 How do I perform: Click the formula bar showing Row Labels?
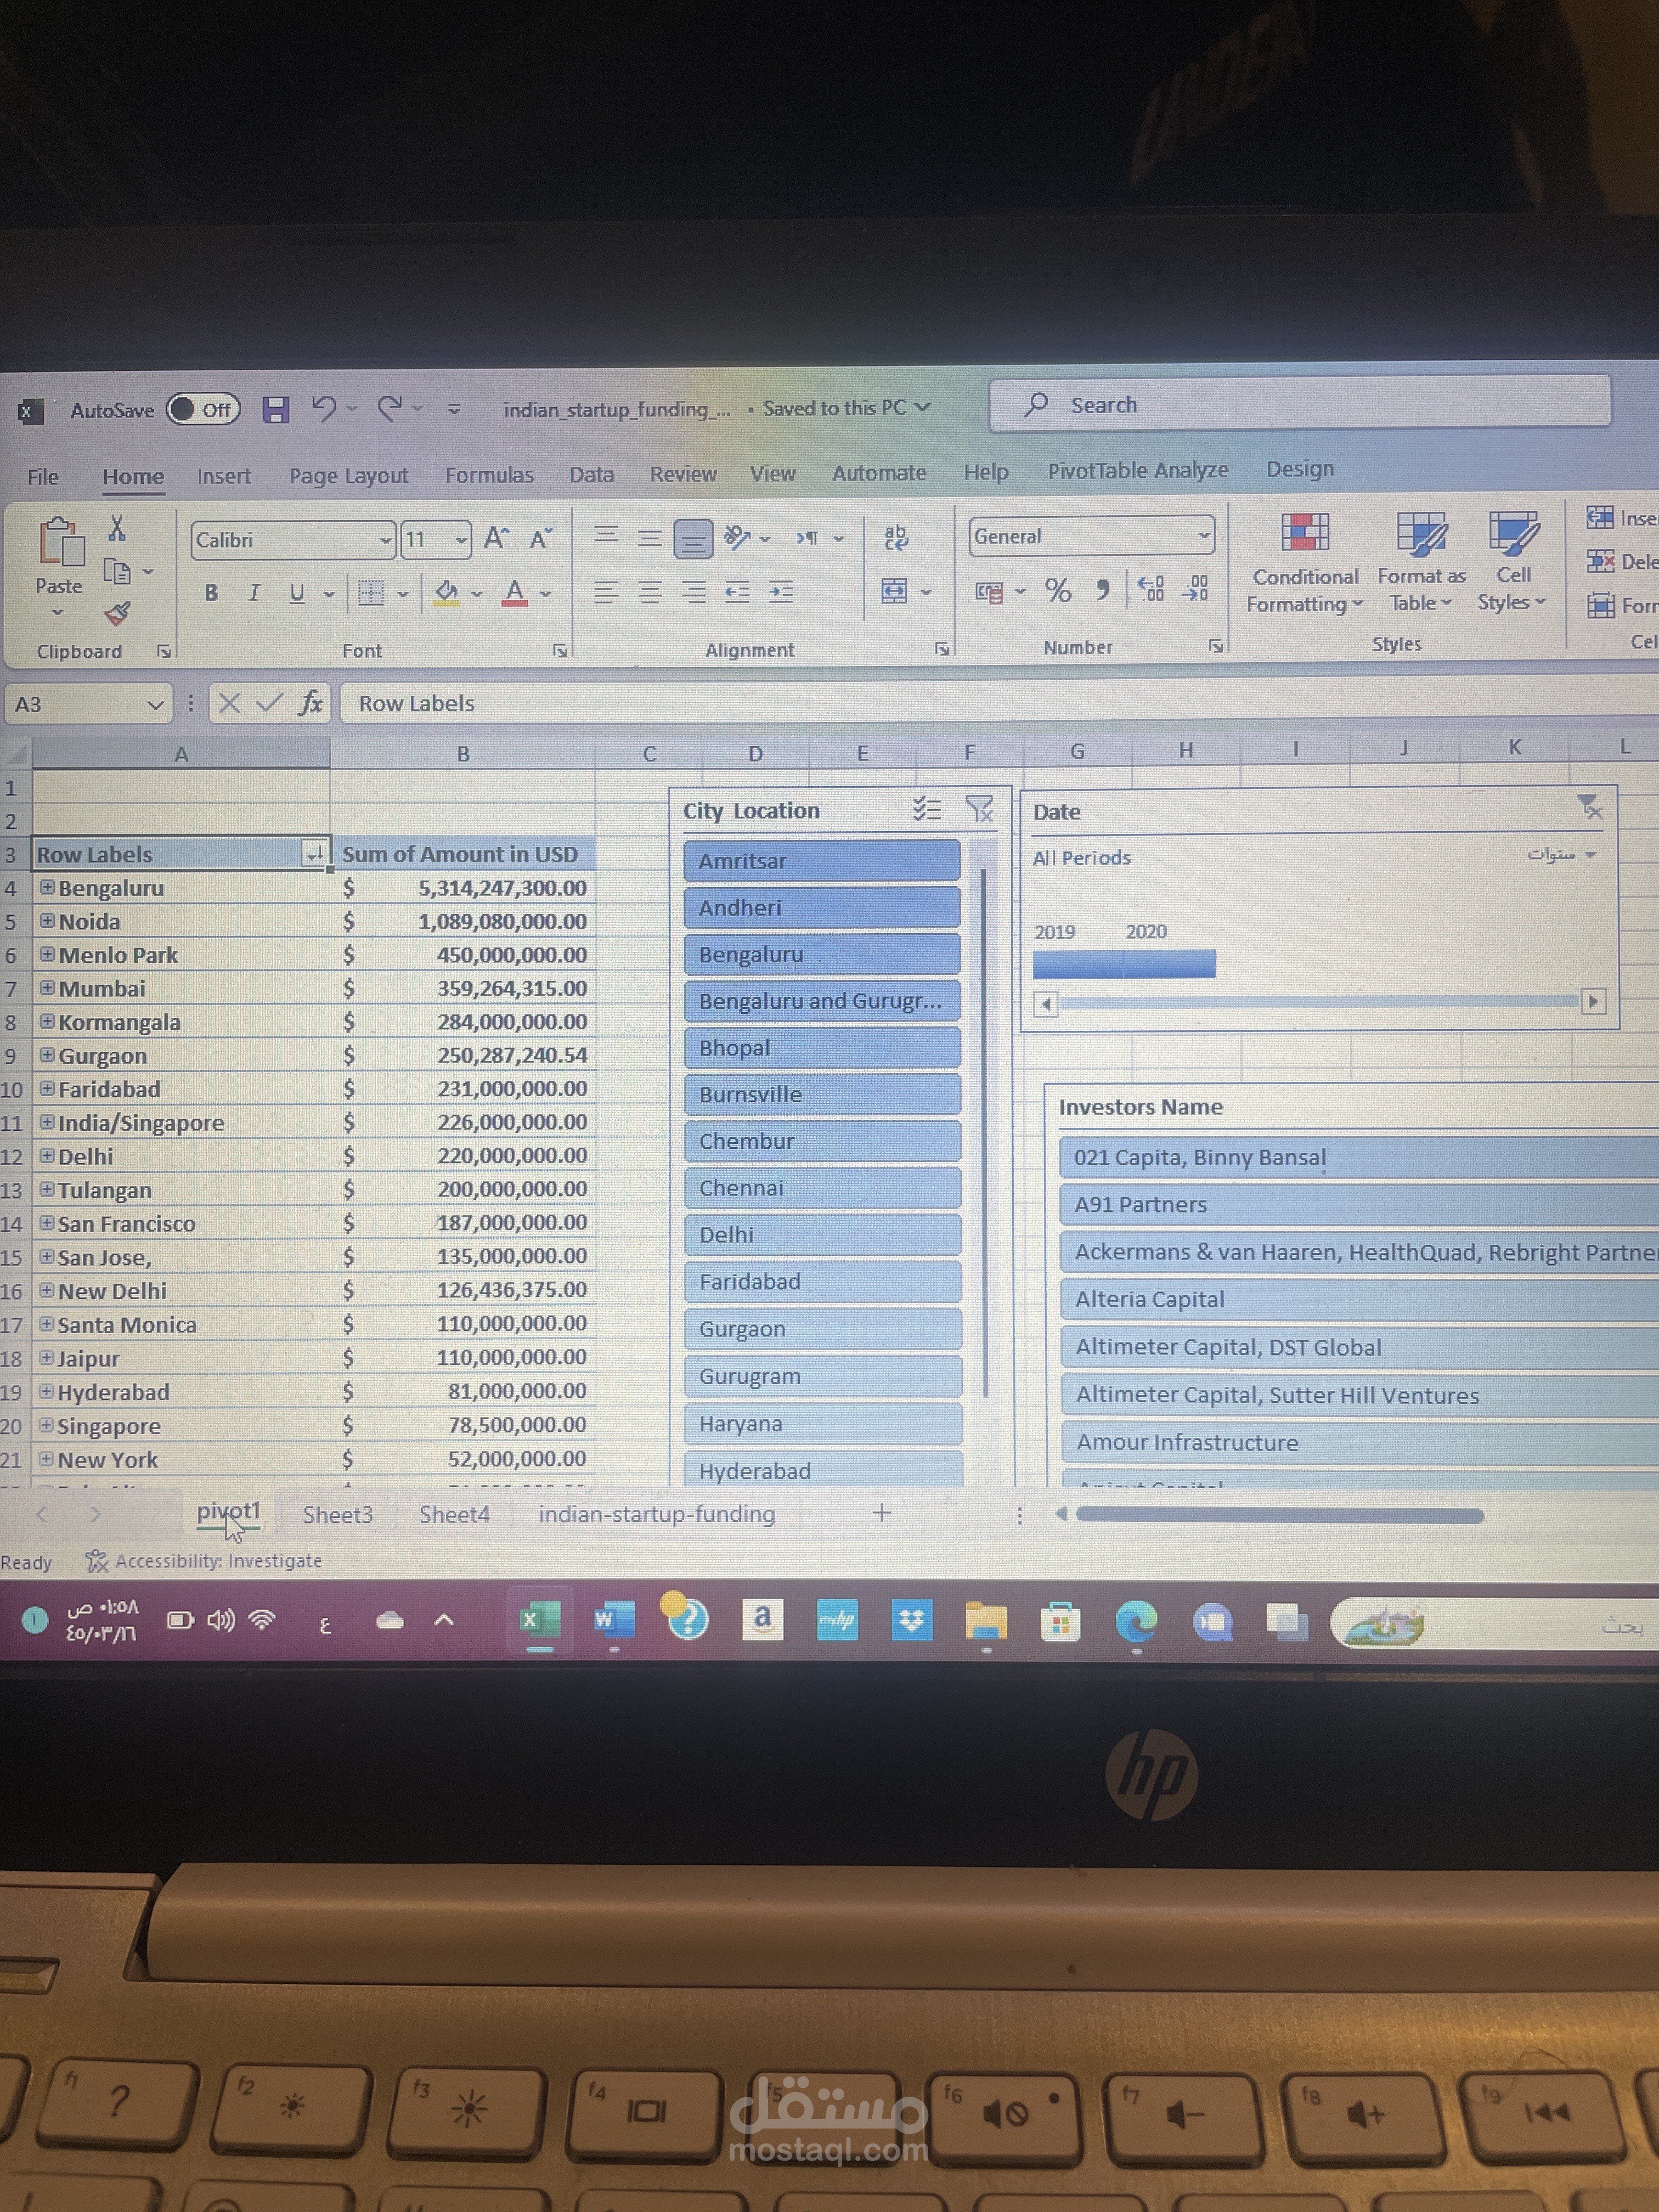pyautogui.click(x=1000, y=702)
